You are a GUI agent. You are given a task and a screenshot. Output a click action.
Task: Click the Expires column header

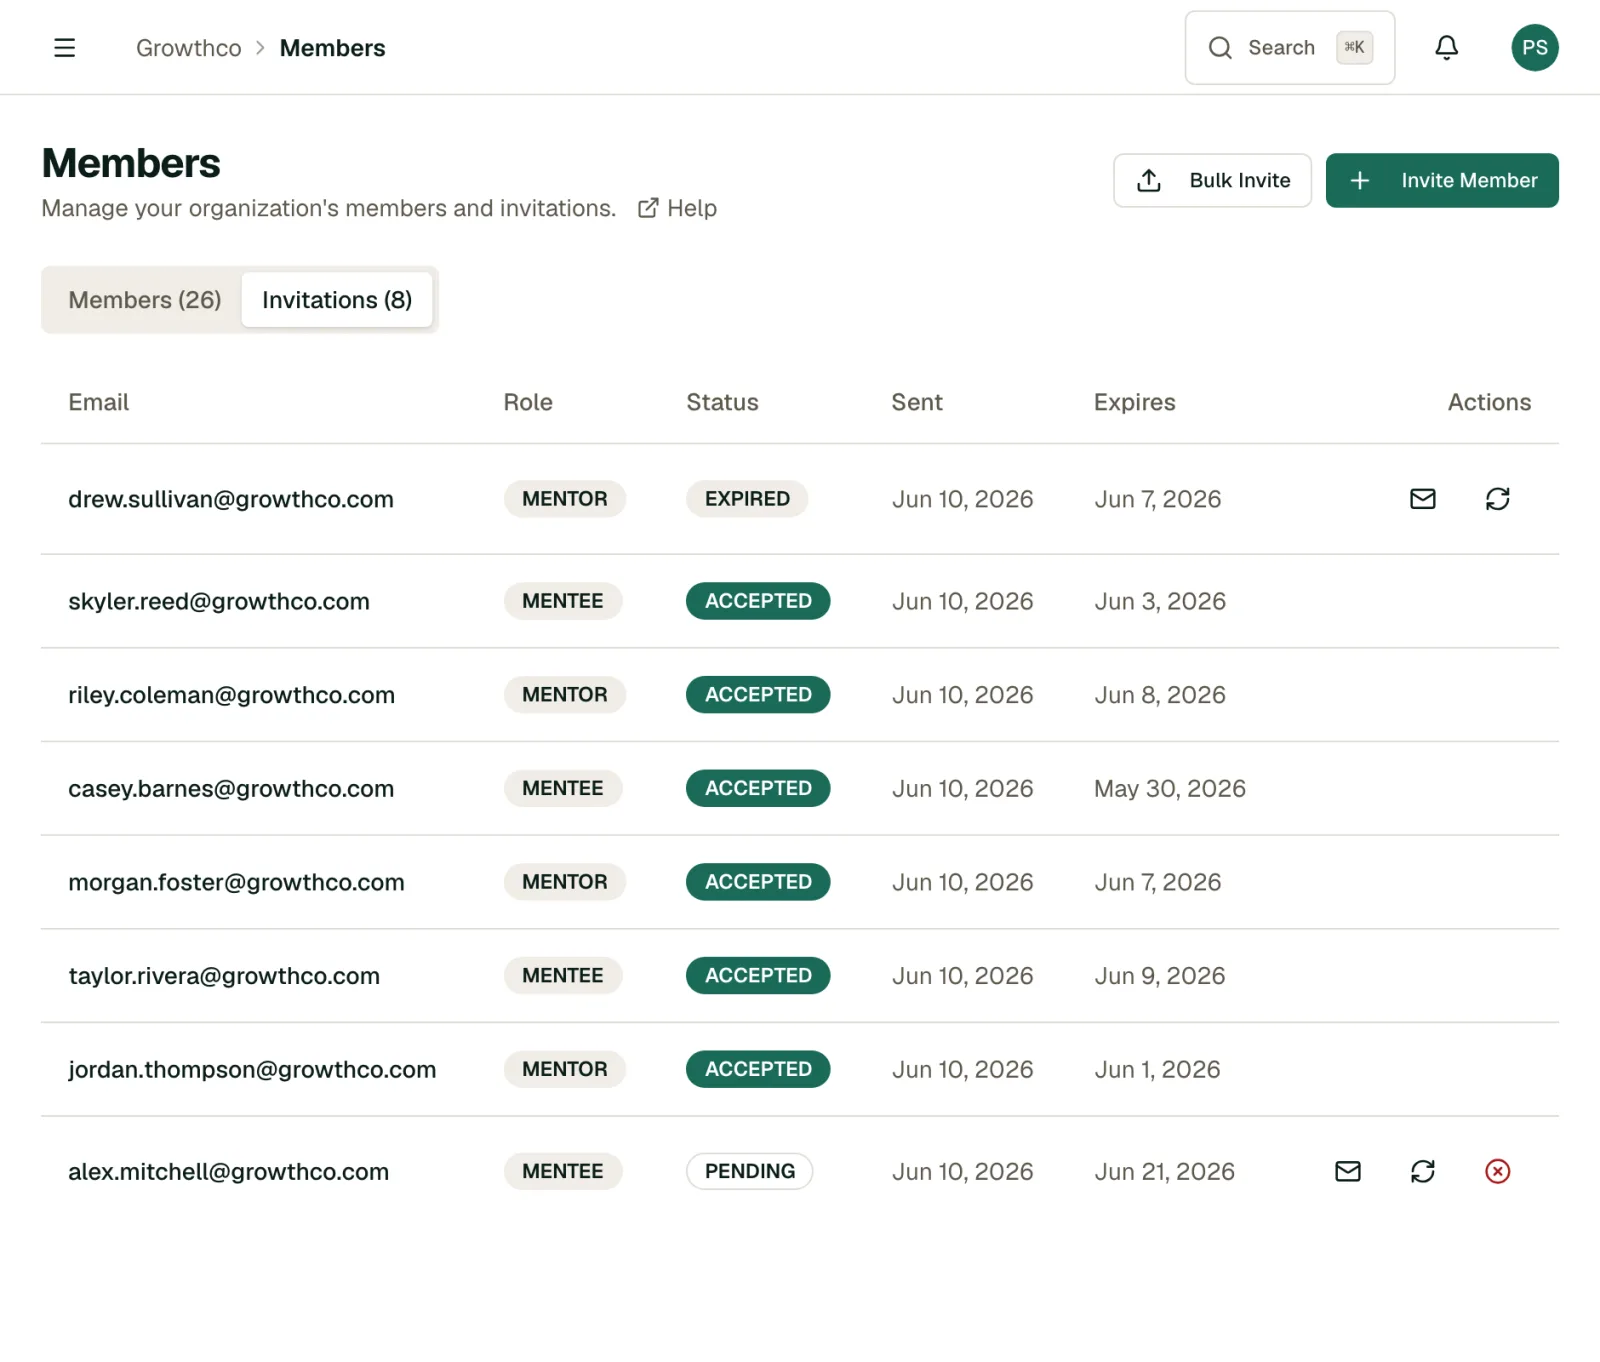(x=1134, y=402)
